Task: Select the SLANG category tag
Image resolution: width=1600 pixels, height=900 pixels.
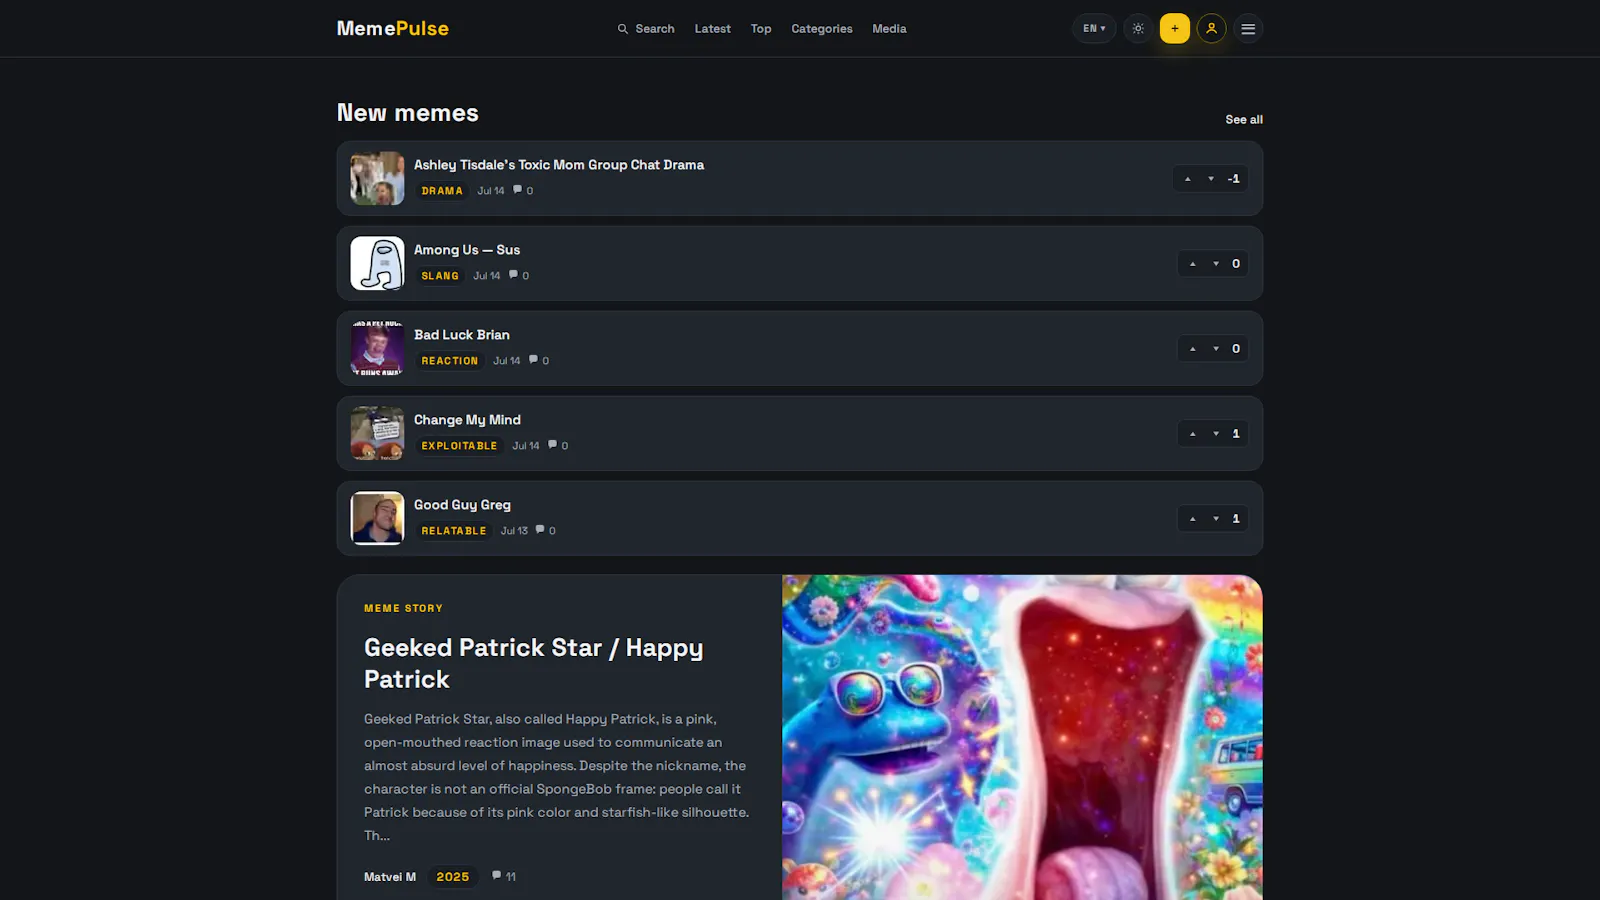Action: point(440,276)
